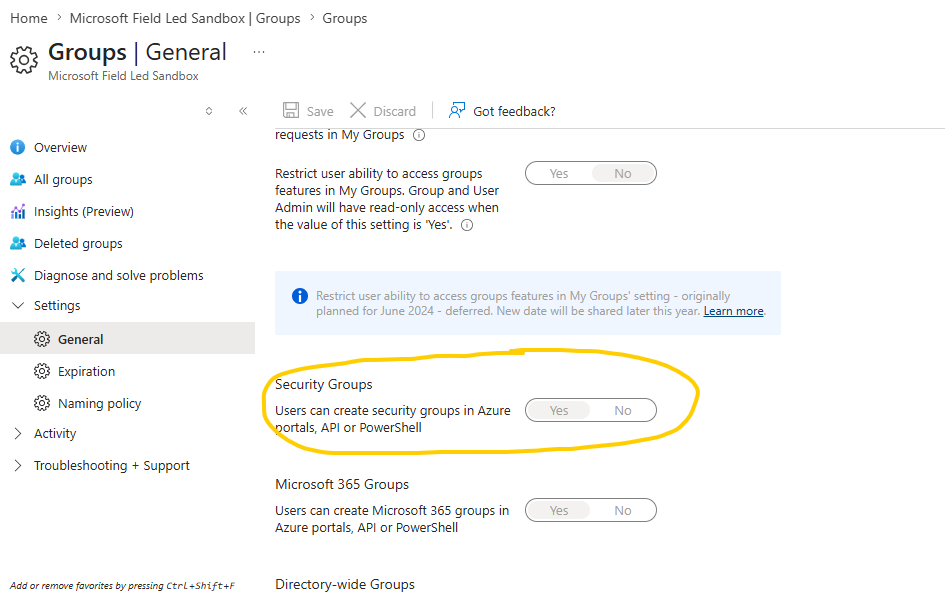This screenshot has height=592, width=945.
Task: Collapse the sidebar with double chevron
Action: click(243, 110)
